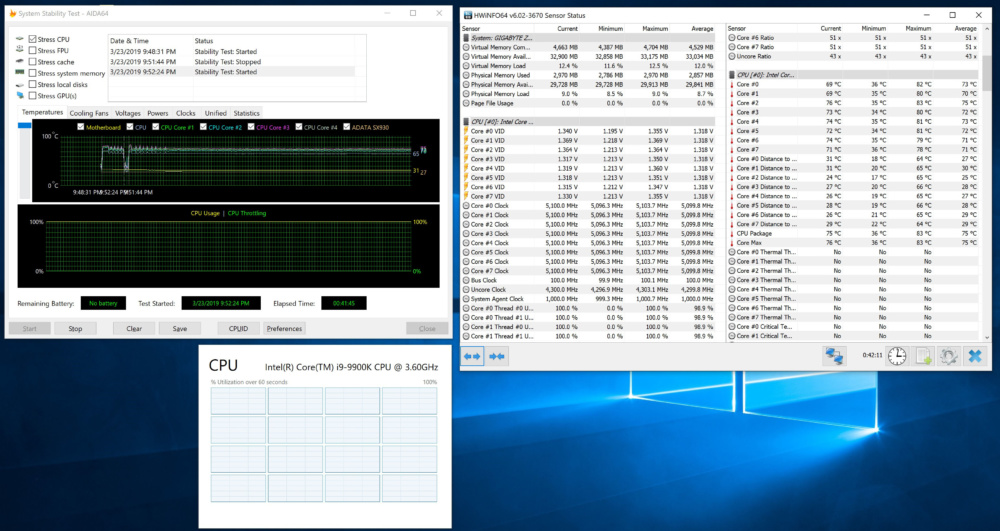
Task: Uncheck the Stress CPU checkbox
Action: pos(33,40)
